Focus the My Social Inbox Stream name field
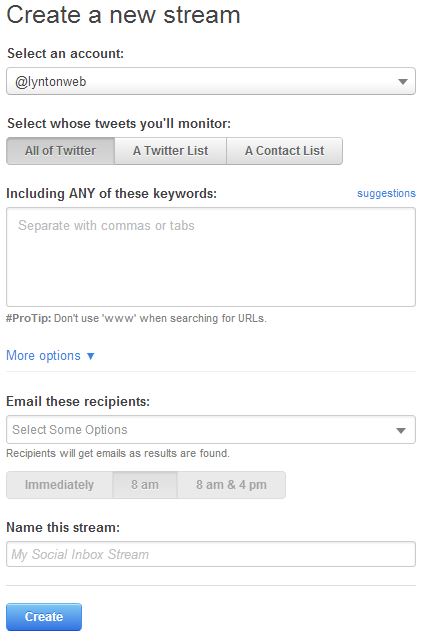Image resolution: width=439 pixels, height=642 pixels. (x=211, y=554)
